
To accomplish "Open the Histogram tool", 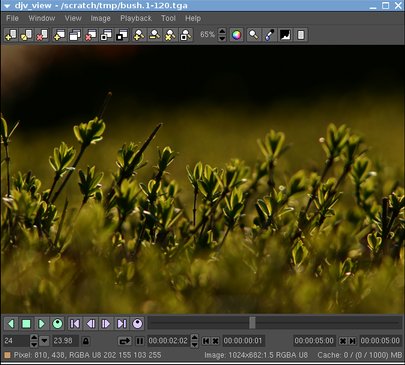I will (x=285, y=35).
